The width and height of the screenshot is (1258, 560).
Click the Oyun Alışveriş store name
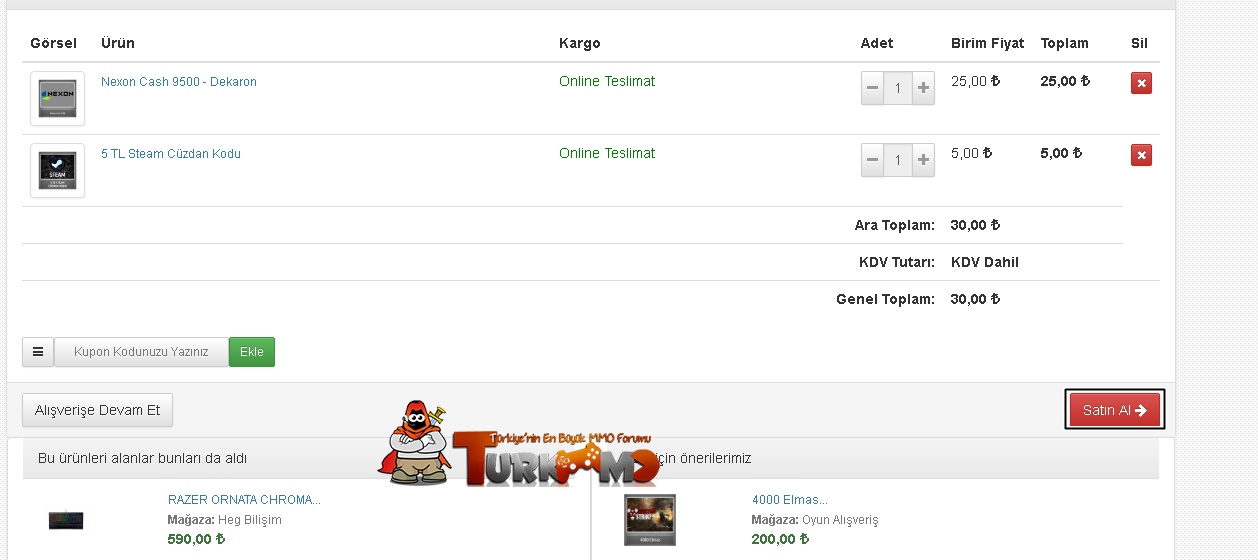(x=840, y=520)
